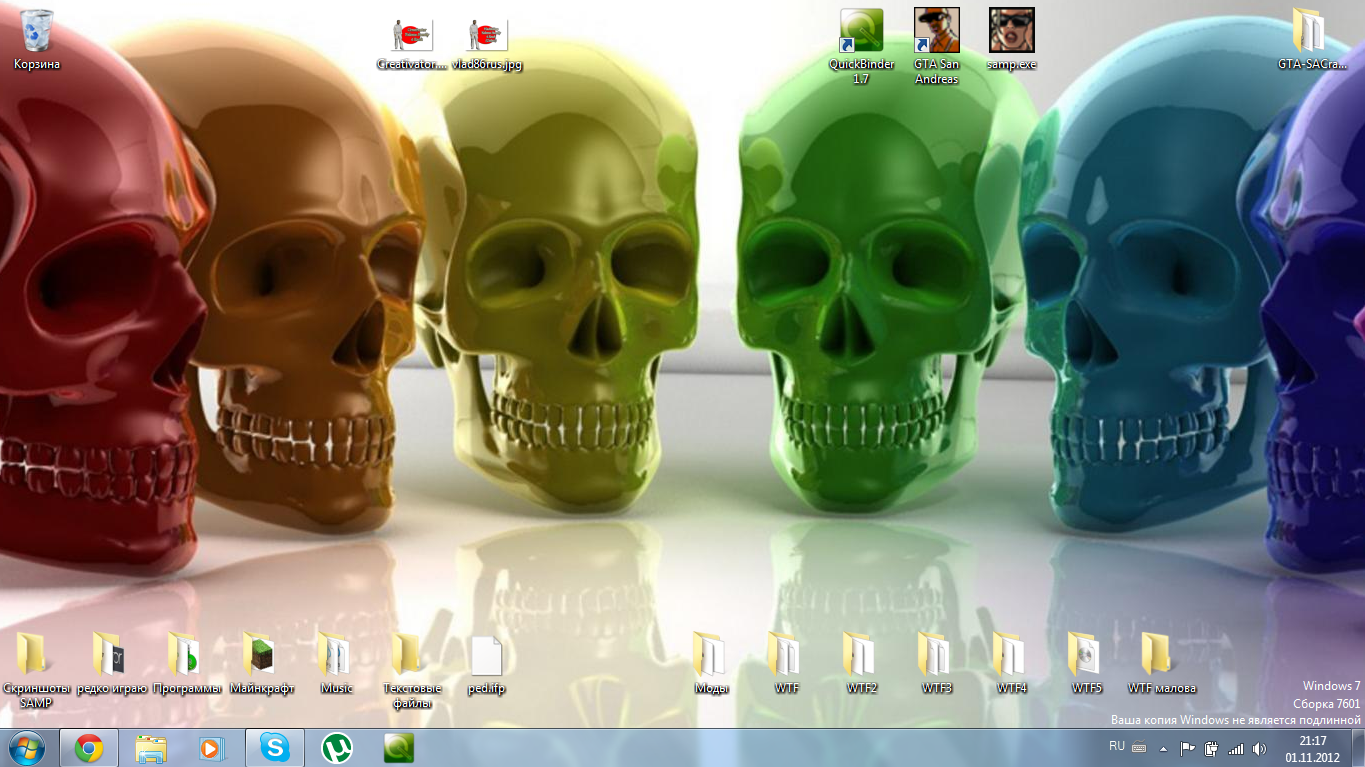This screenshot has height=767, width=1365.
Task: Select the Скриншоты SAMP folder
Action: tap(37, 671)
